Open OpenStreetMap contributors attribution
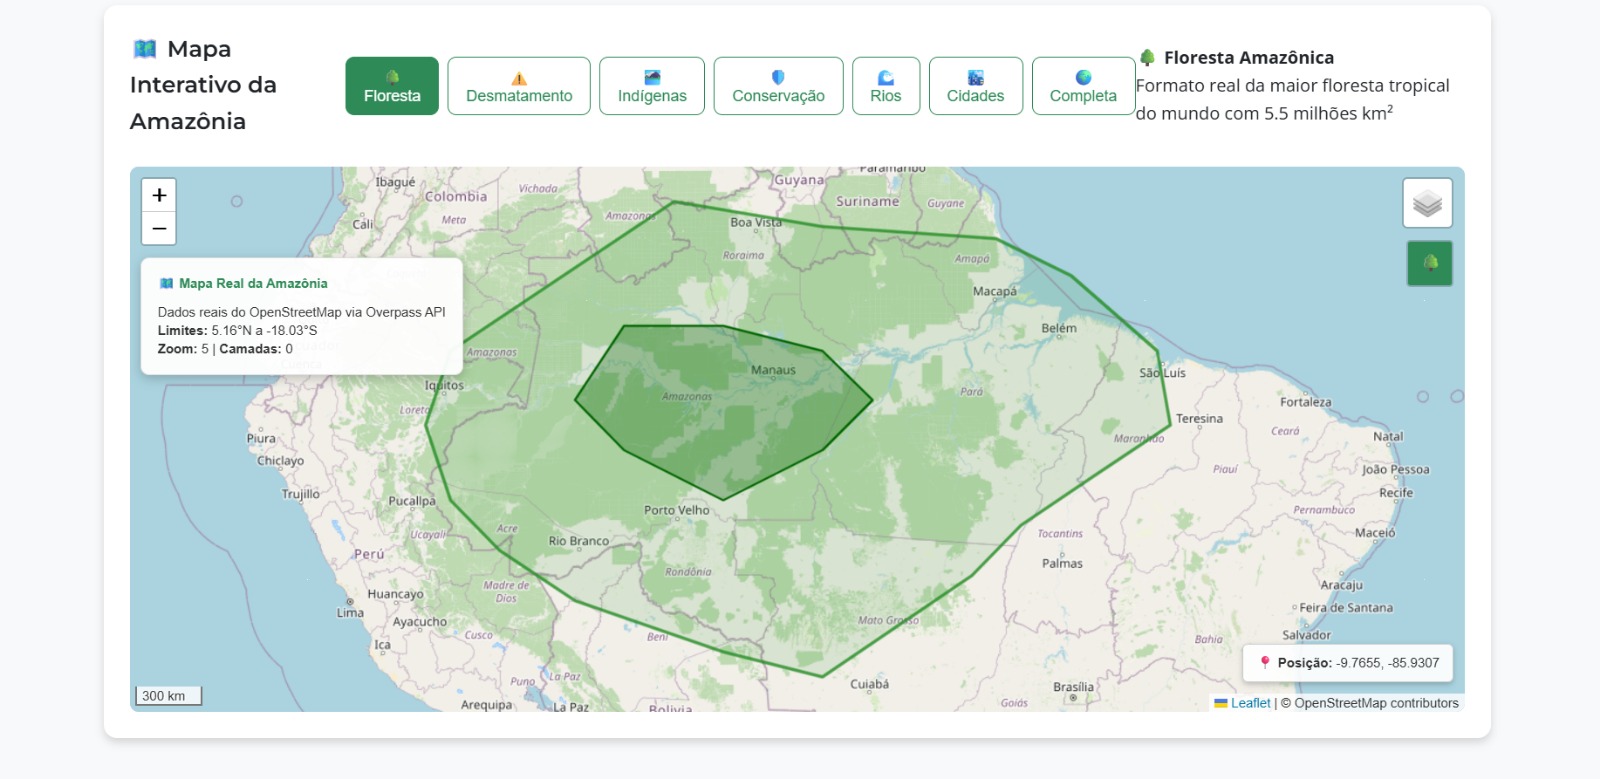The image size is (1600, 779). click(1376, 703)
